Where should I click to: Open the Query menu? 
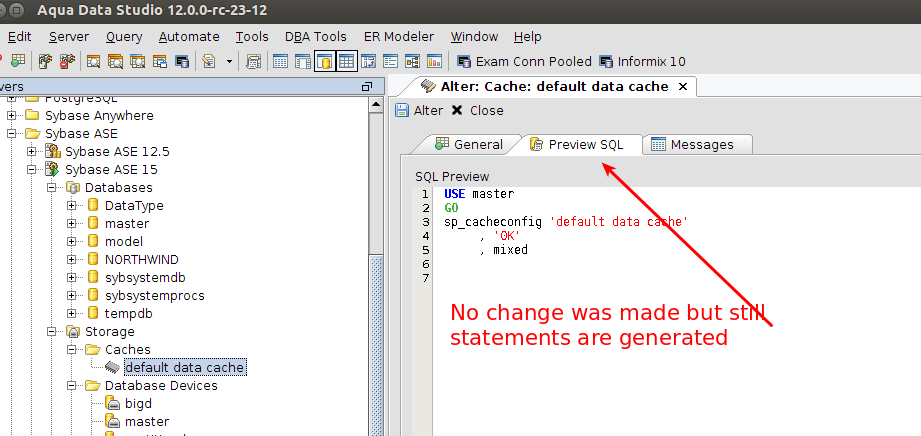124,36
